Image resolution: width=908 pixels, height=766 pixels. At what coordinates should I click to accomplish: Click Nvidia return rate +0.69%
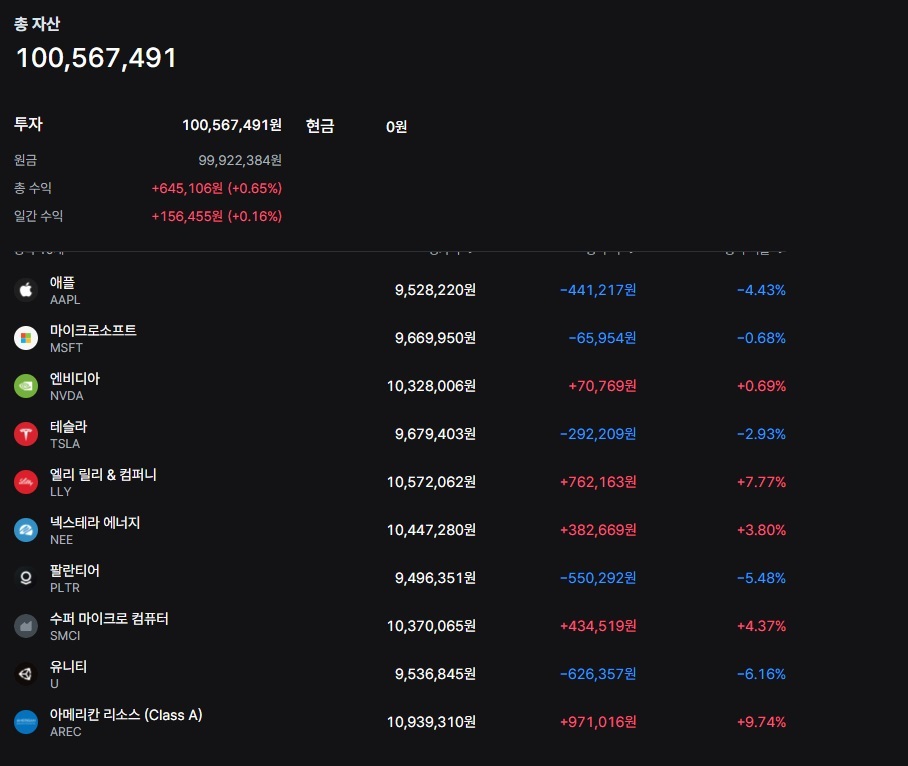(761, 386)
